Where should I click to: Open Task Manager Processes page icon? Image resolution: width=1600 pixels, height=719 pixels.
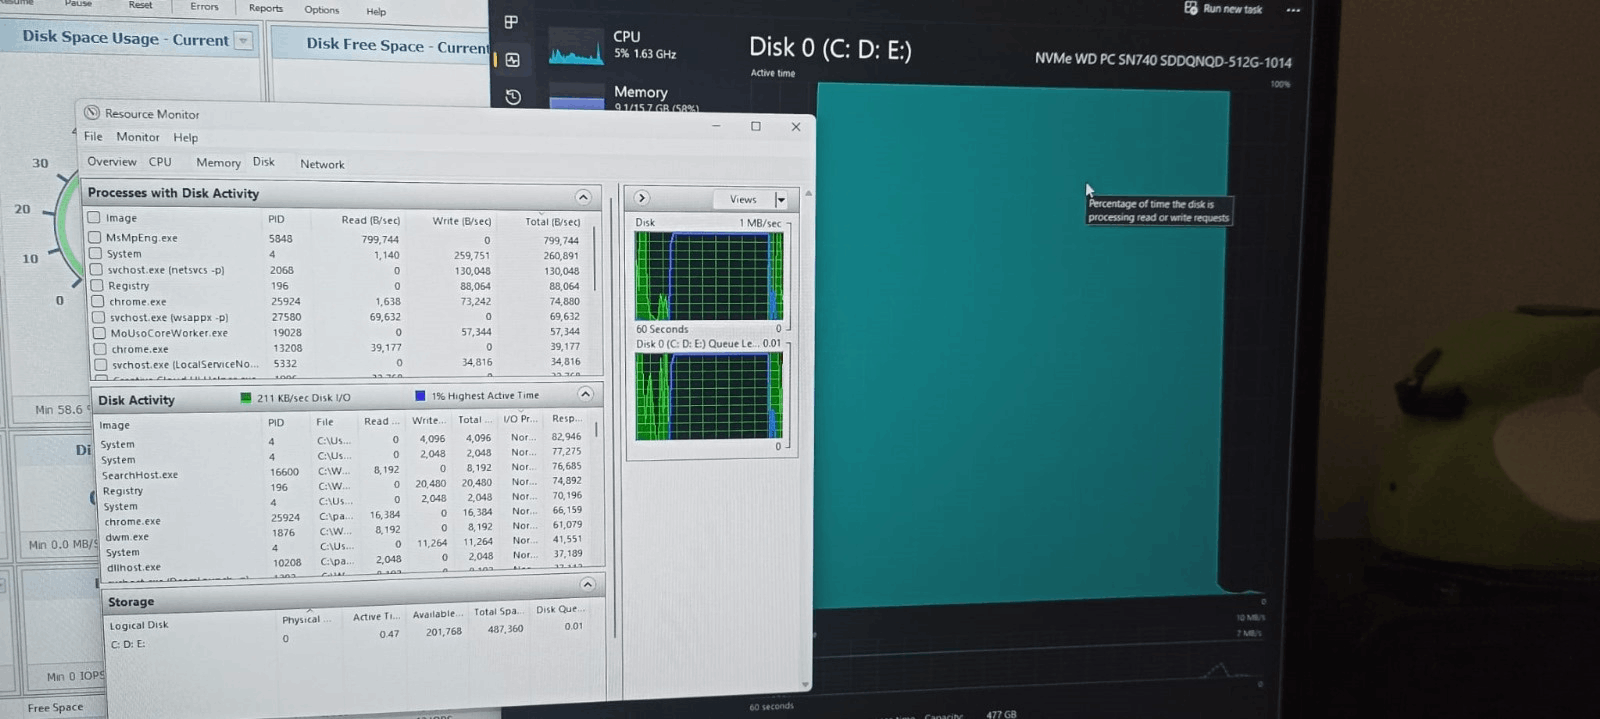point(511,22)
